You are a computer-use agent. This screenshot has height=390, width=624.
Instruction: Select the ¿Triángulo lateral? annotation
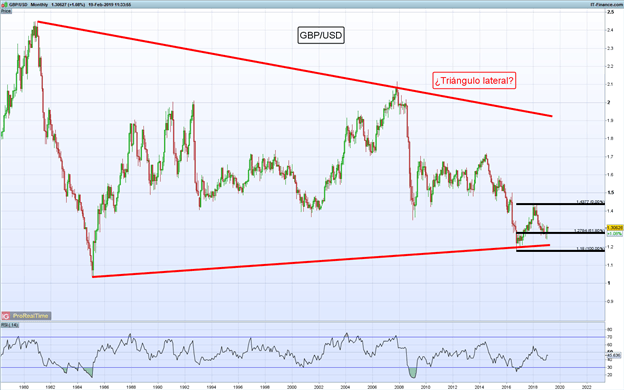[x=474, y=81]
